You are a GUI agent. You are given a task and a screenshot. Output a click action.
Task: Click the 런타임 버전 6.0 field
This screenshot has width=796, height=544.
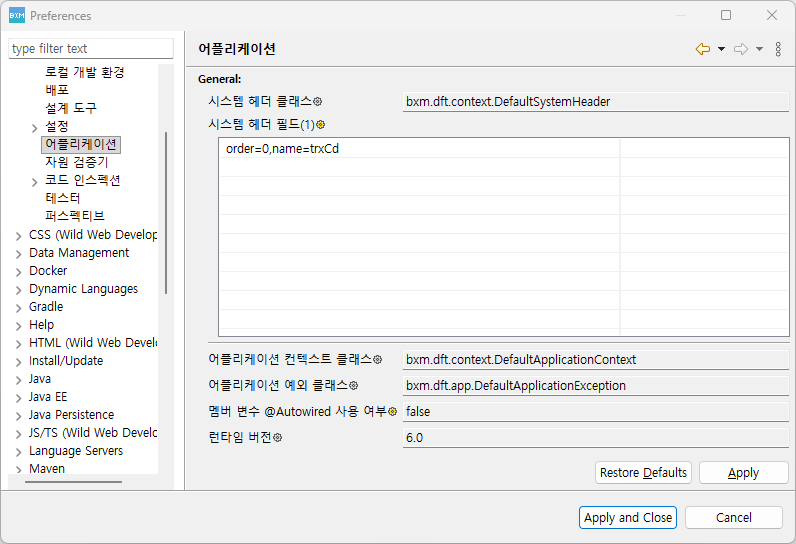click(596, 437)
